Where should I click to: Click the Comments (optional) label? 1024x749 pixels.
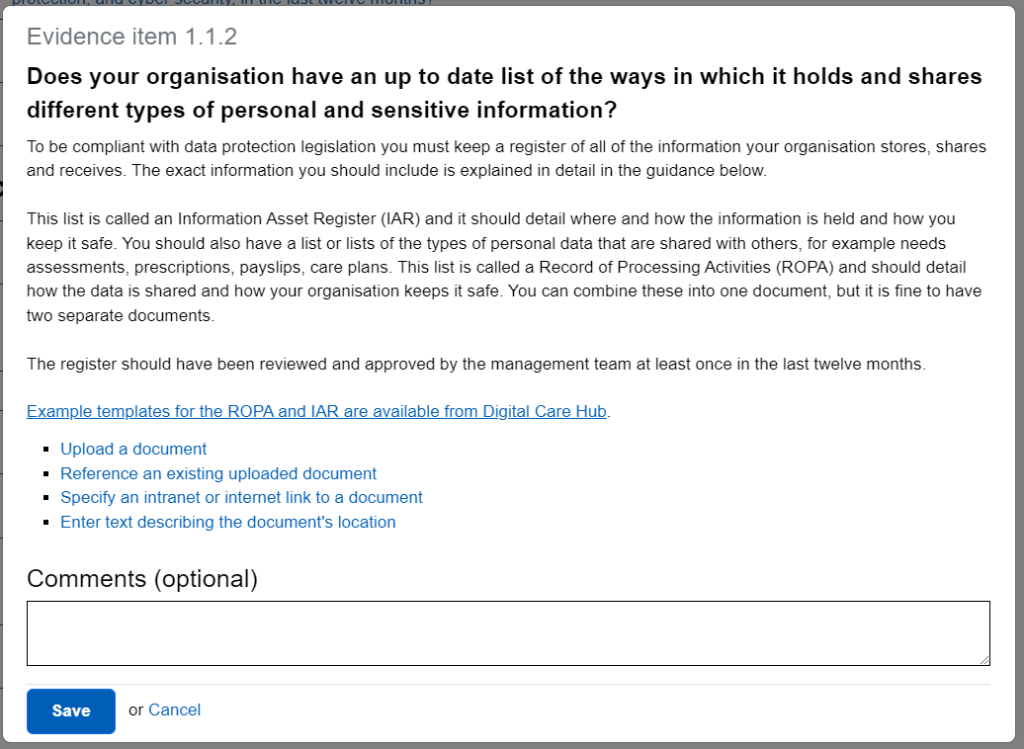[142, 579]
